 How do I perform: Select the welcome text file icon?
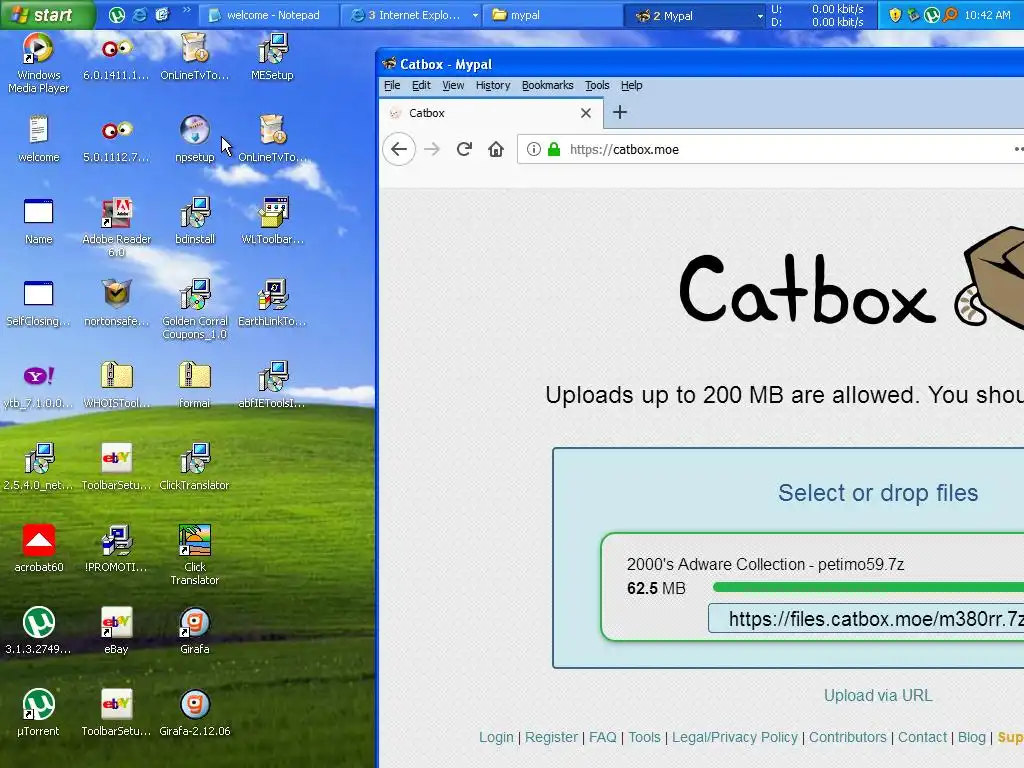pos(38,138)
